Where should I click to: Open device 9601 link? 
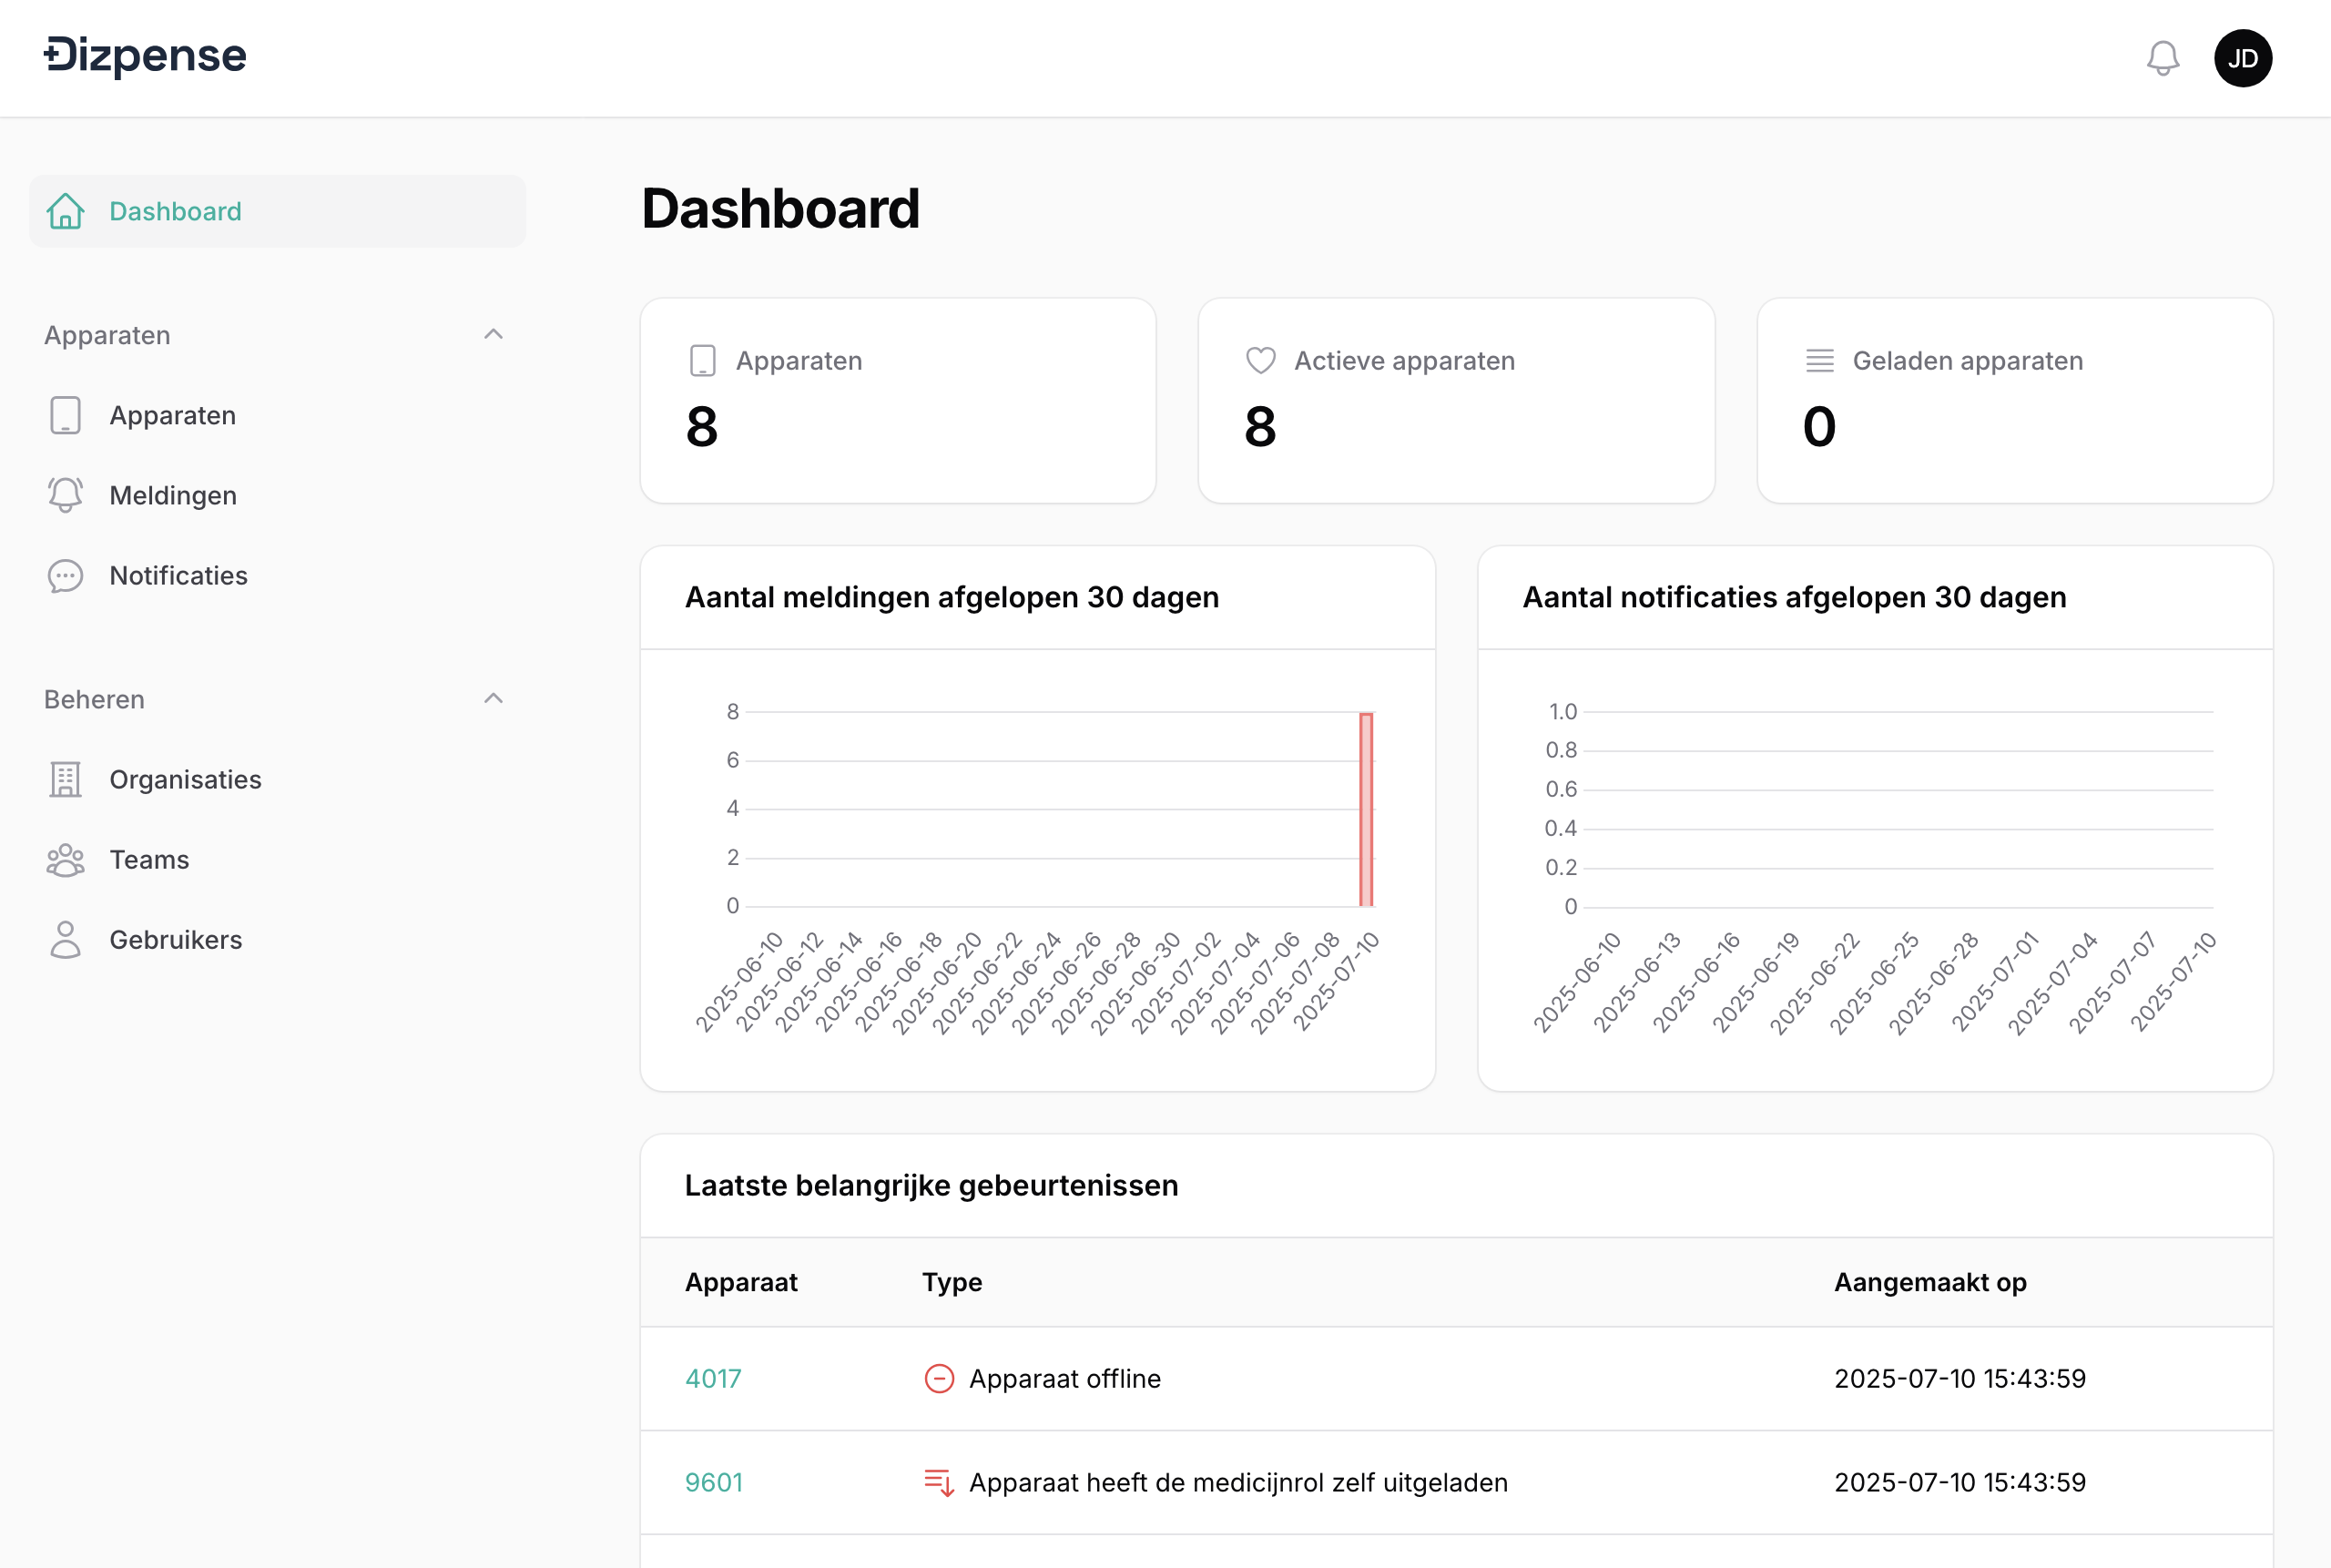714,1482
